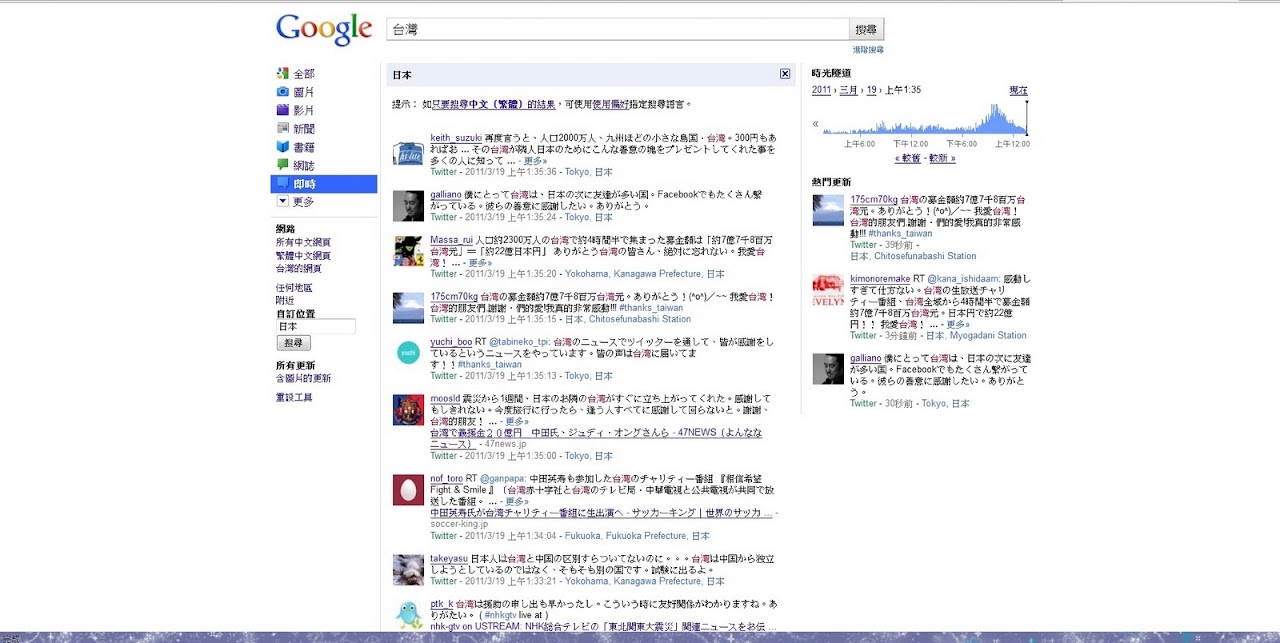Click inside the search box containing 台灣

point(618,30)
